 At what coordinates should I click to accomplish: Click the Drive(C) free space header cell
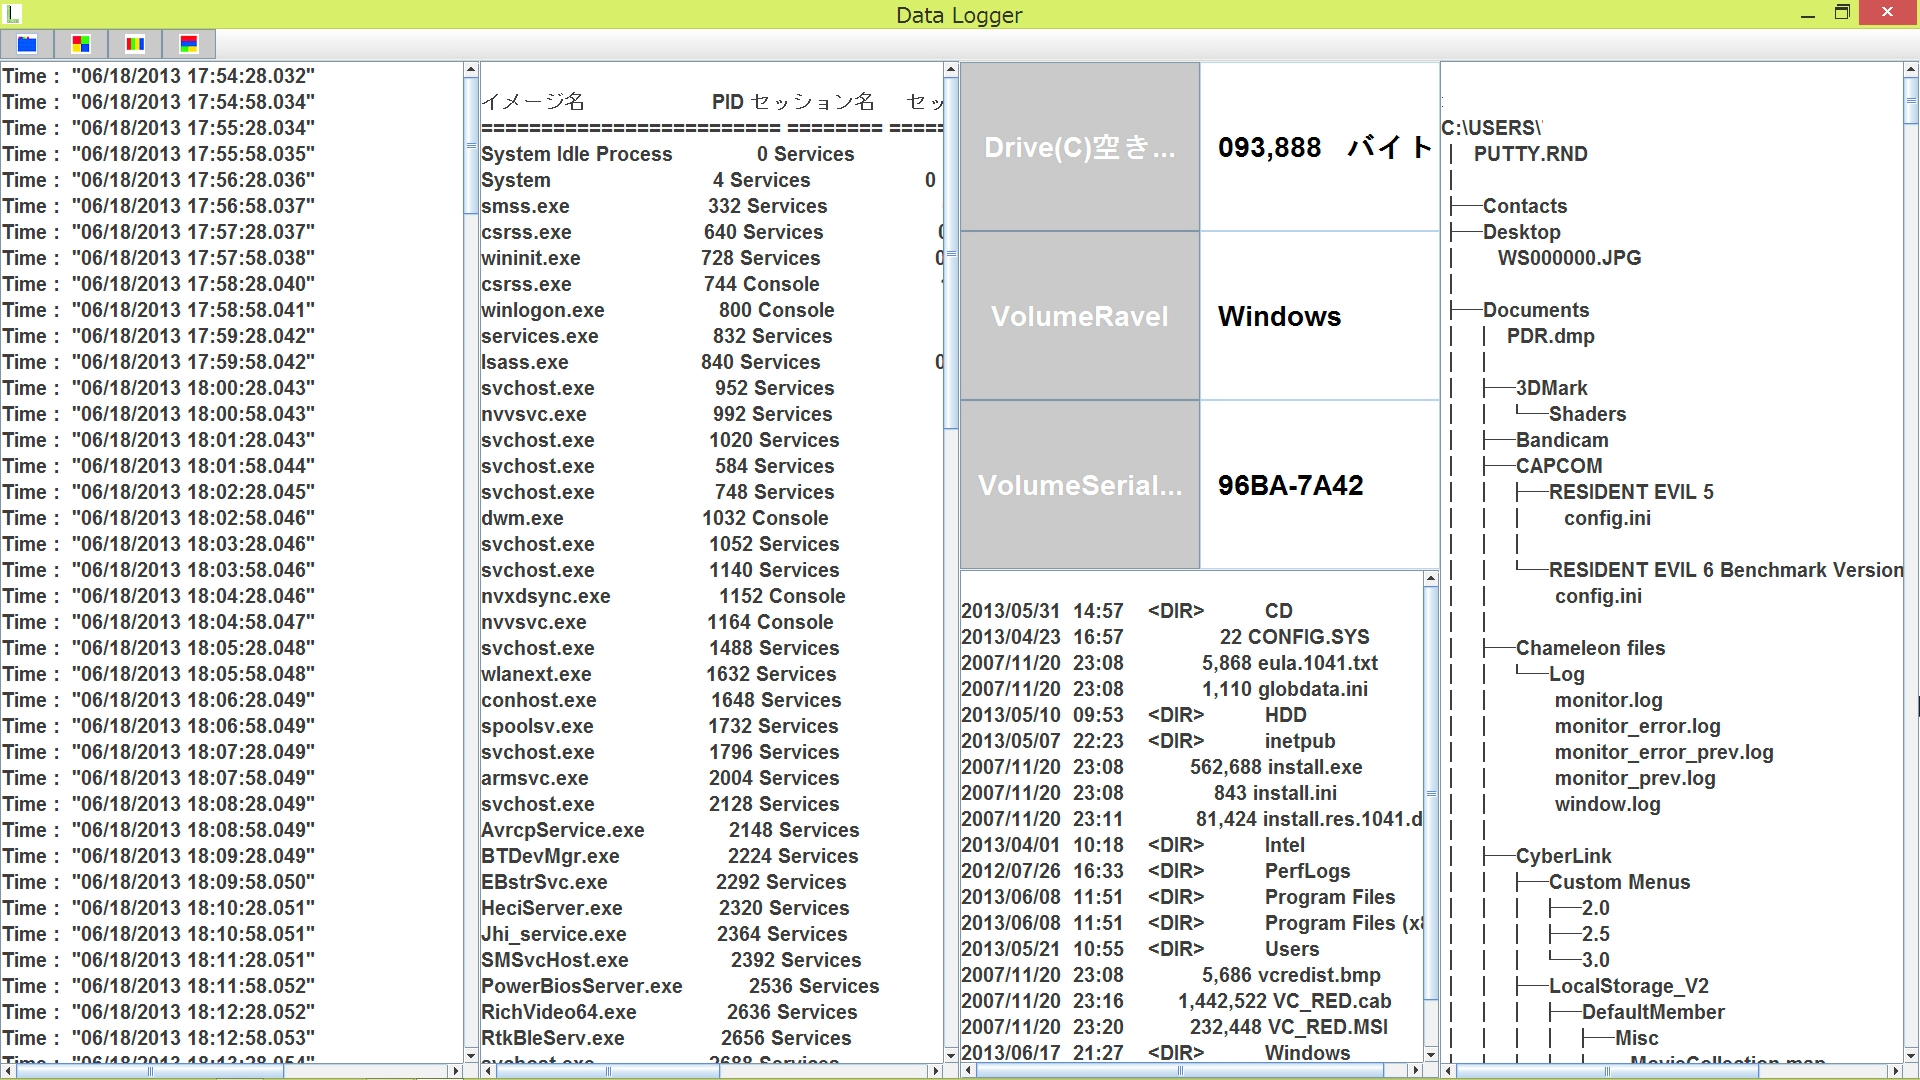[1079, 147]
